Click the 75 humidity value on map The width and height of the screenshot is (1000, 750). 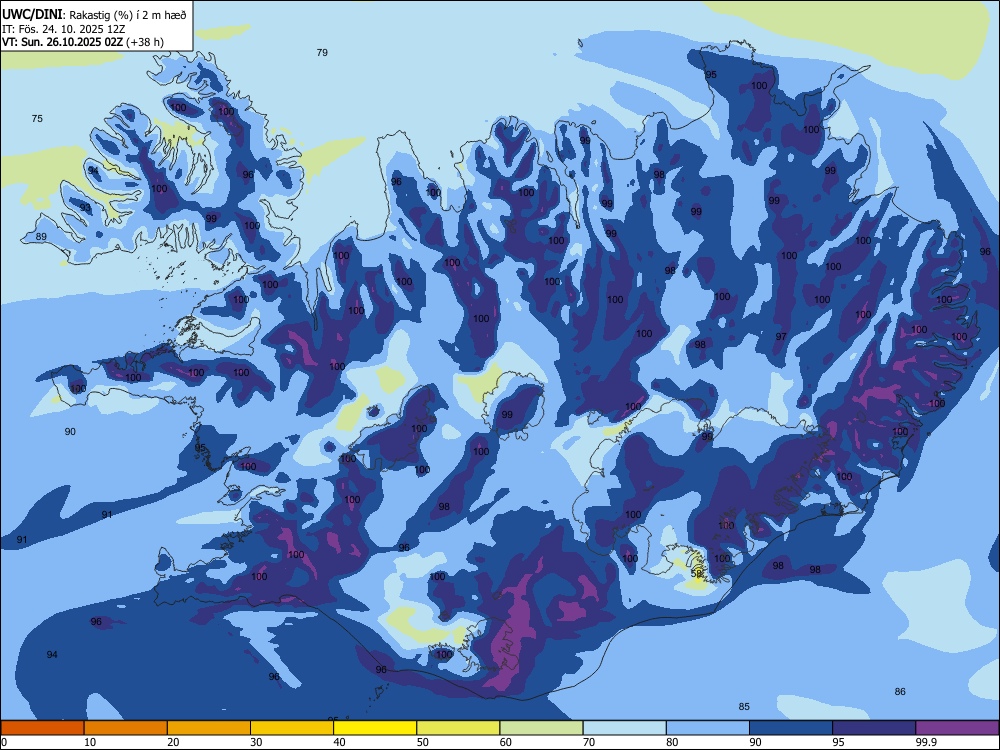click(x=37, y=119)
